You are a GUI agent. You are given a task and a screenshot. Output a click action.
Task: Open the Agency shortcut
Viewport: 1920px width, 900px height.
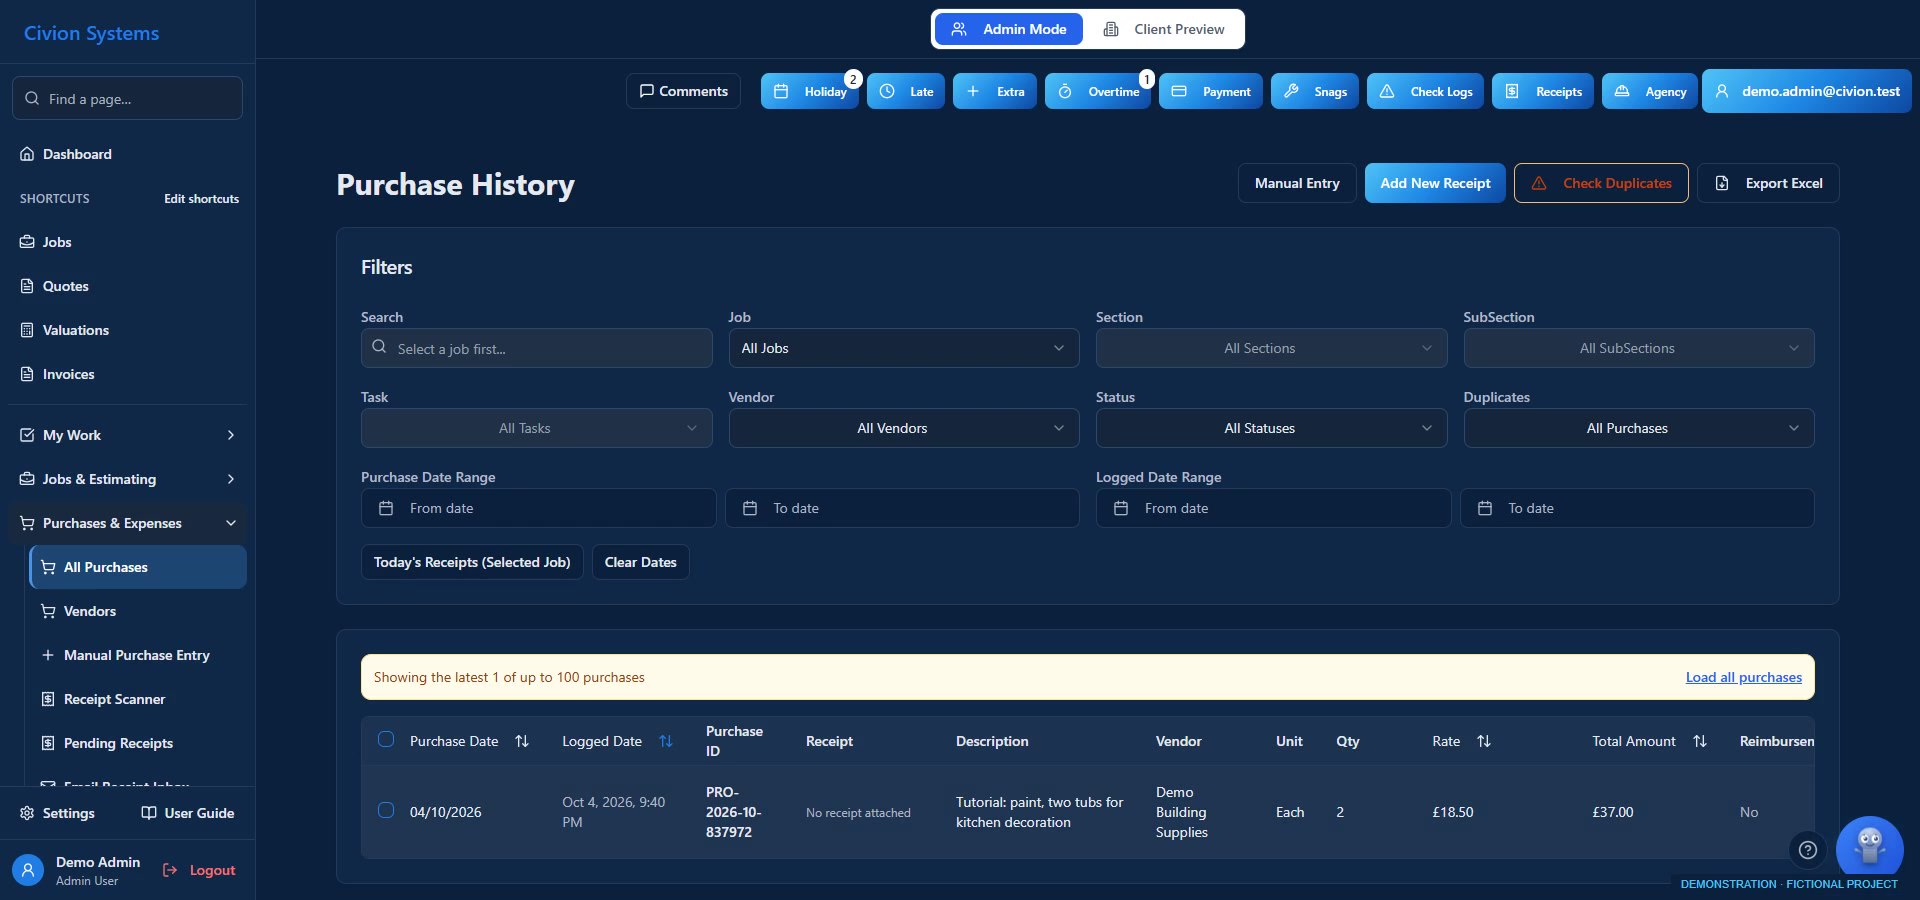(x=1650, y=91)
